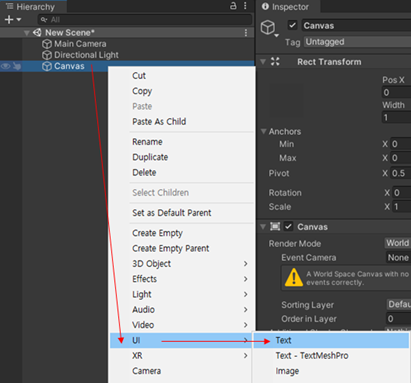Screen dimensions: 411x383
Task: Select Directional Light in the Hierarchy
Action: pyautogui.click(x=86, y=55)
